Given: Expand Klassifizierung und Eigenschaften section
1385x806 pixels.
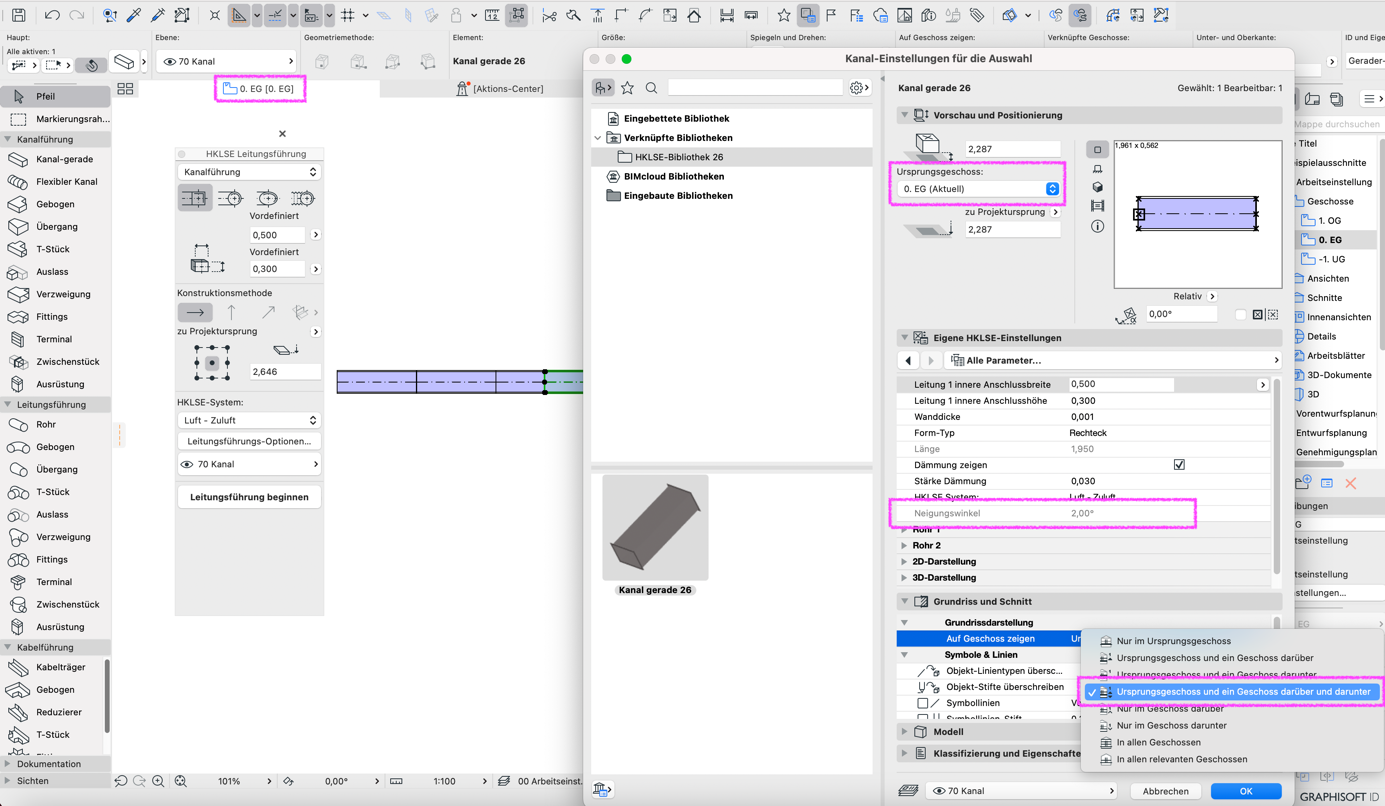Looking at the screenshot, I should (x=904, y=754).
